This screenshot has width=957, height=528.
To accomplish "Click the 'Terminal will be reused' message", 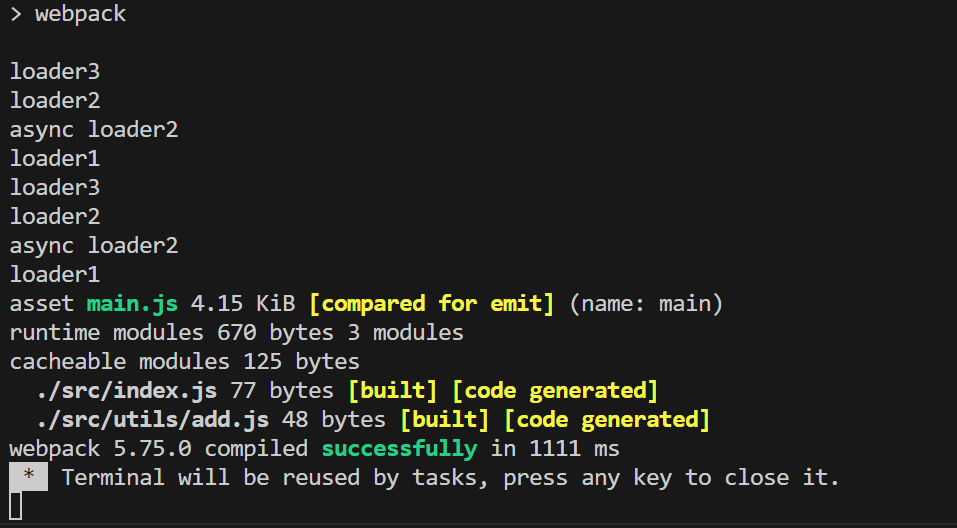I will point(450,477).
